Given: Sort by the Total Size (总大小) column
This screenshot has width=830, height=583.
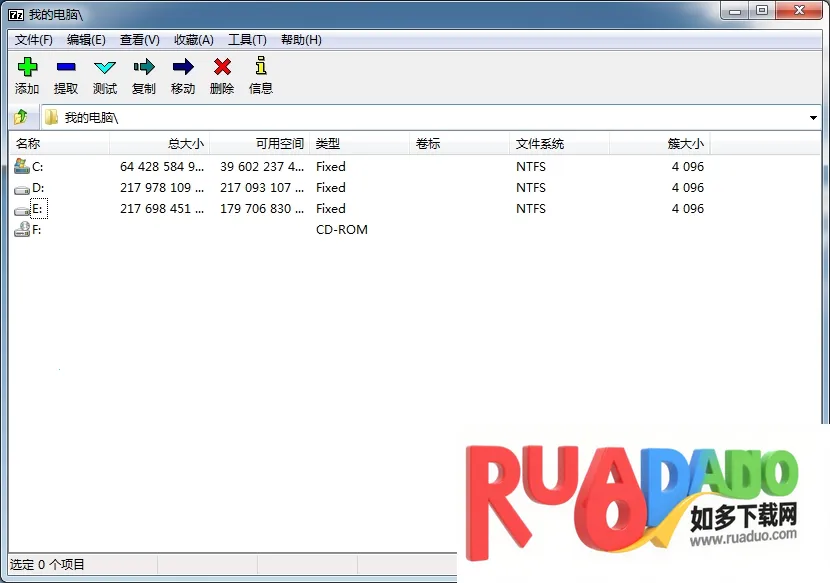Looking at the screenshot, I should coord(160,144).
